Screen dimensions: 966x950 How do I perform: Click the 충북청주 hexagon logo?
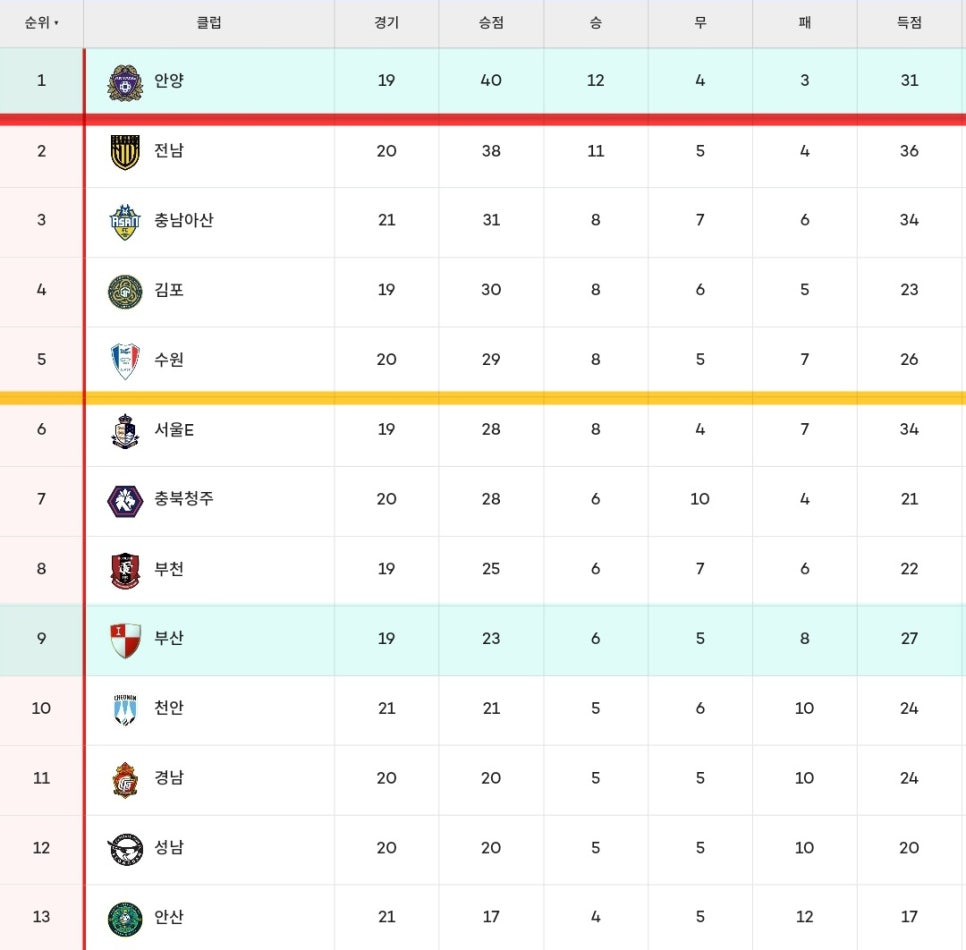click(125, 500)
